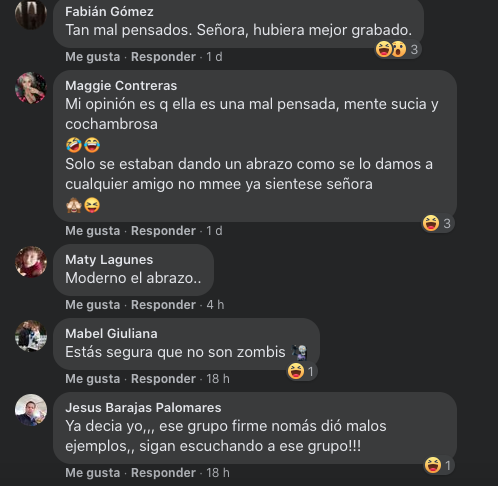Image resolution: width=498 pixels, height=486 pixels.
Task: Open Maggie Contreras's avatar
Action: [x=31, y=88]
